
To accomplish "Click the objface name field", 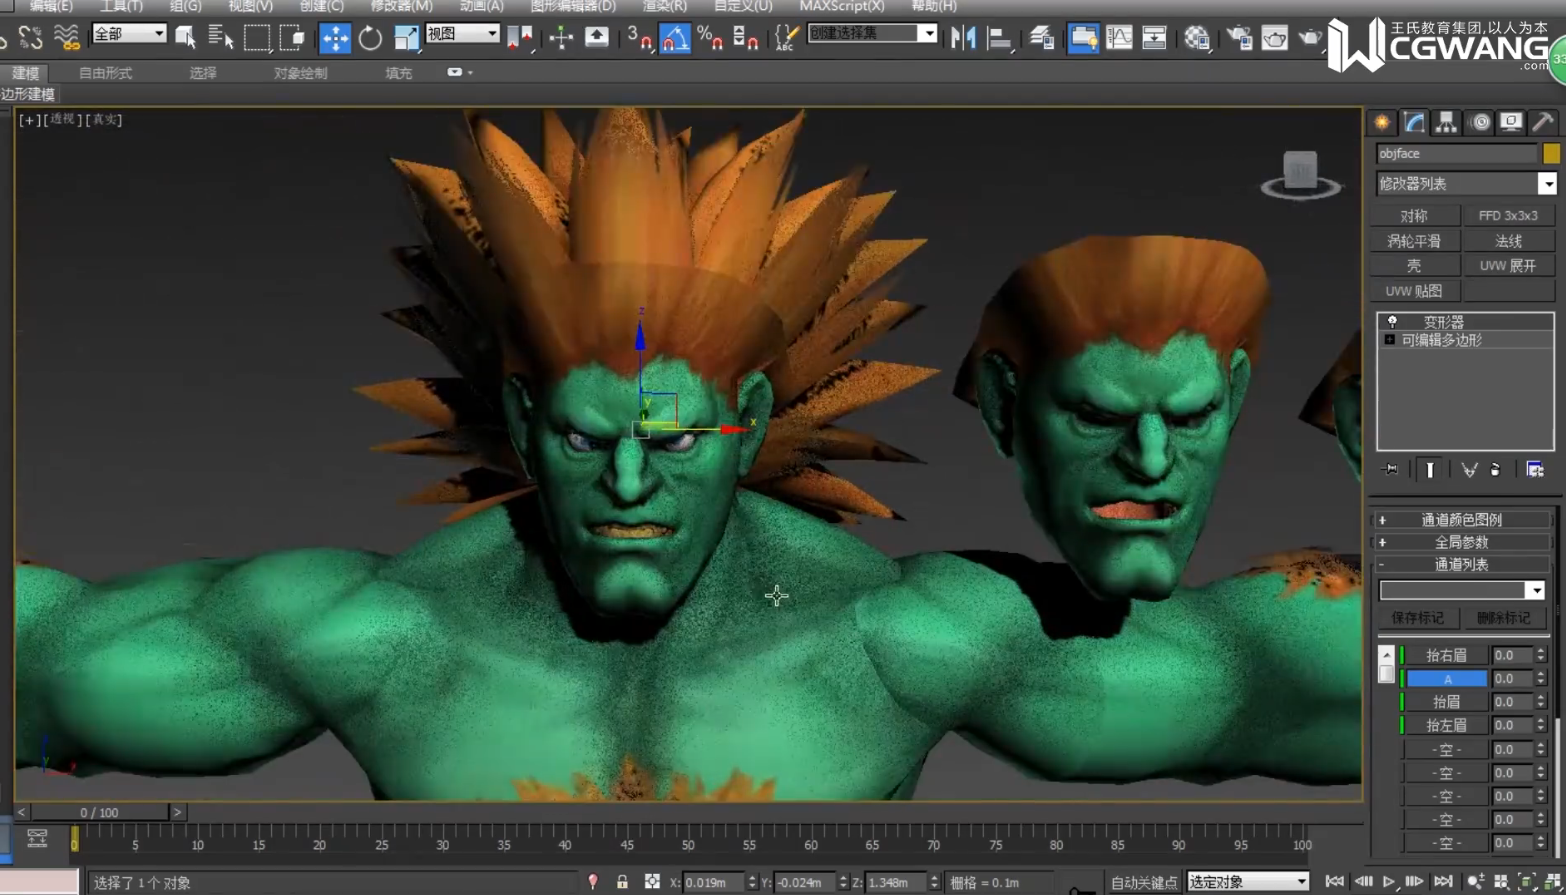I will tap(1456, 153).
